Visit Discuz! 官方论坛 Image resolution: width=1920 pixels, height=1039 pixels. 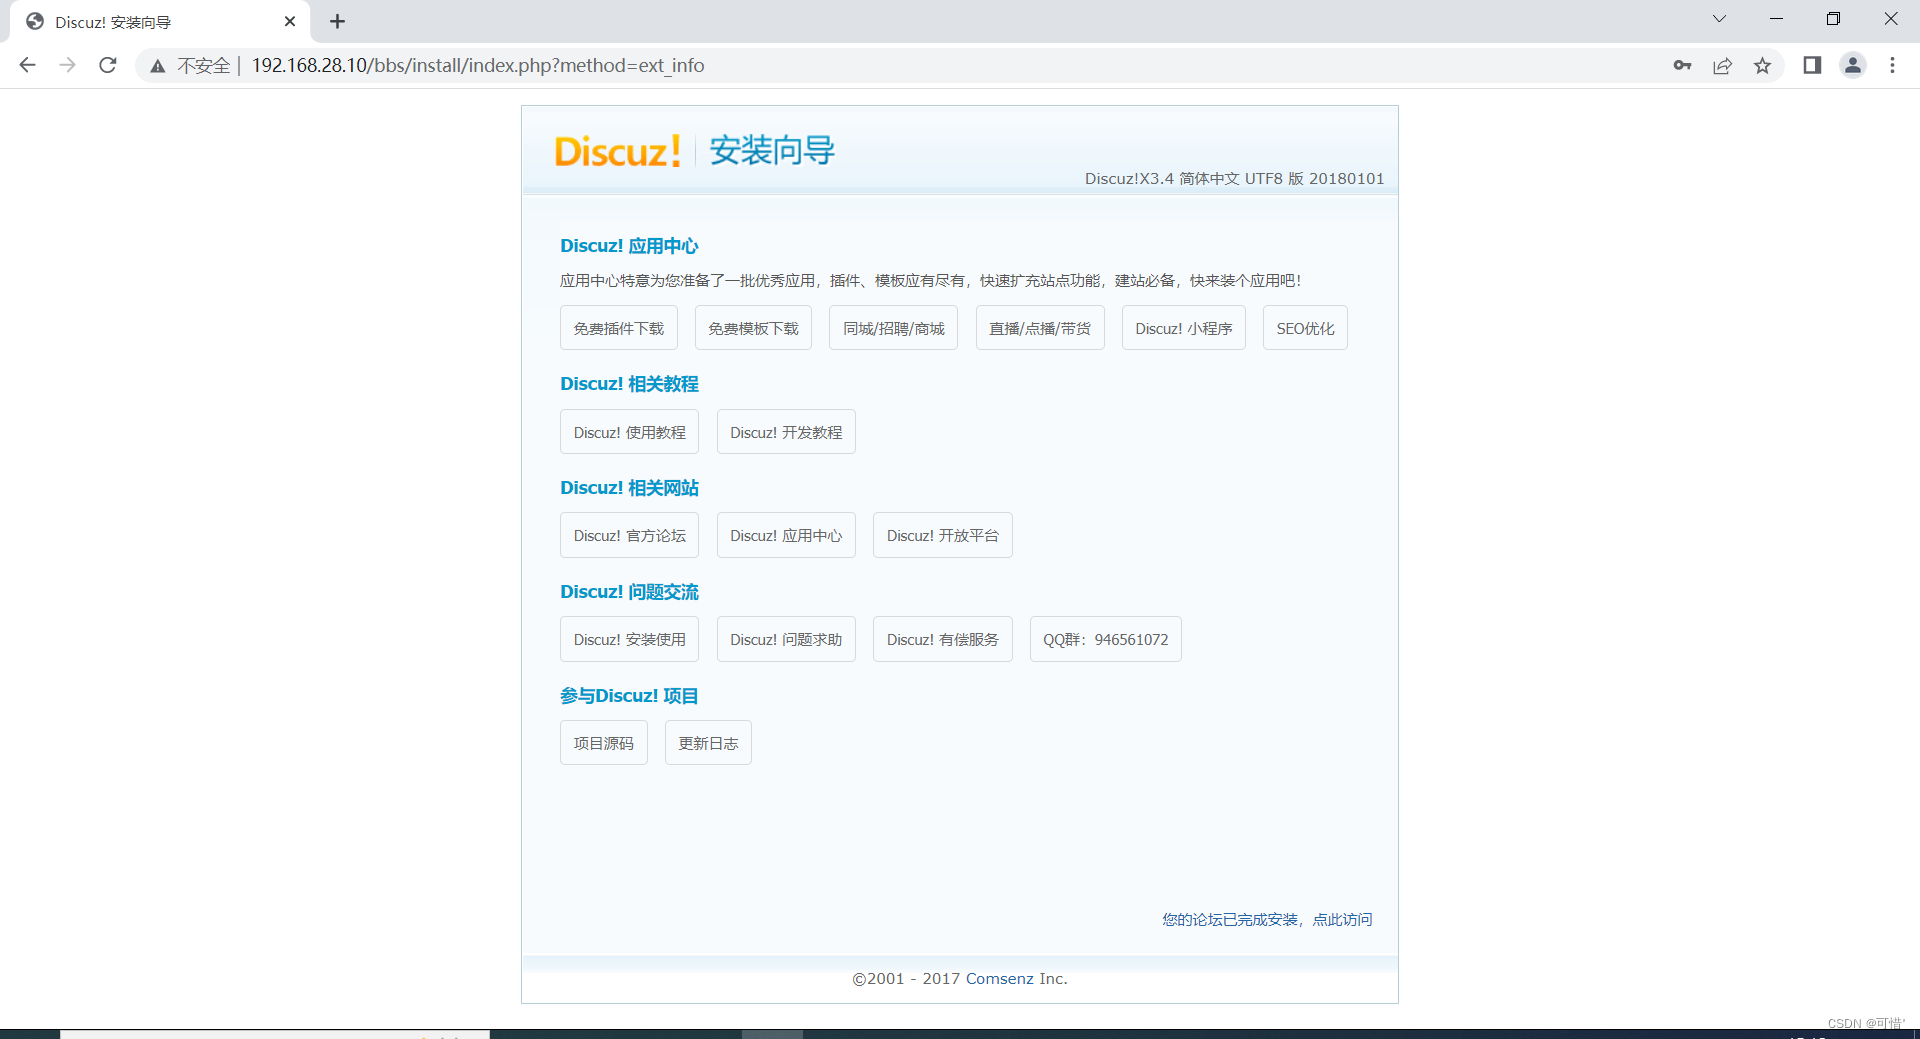tap(629, 536)
